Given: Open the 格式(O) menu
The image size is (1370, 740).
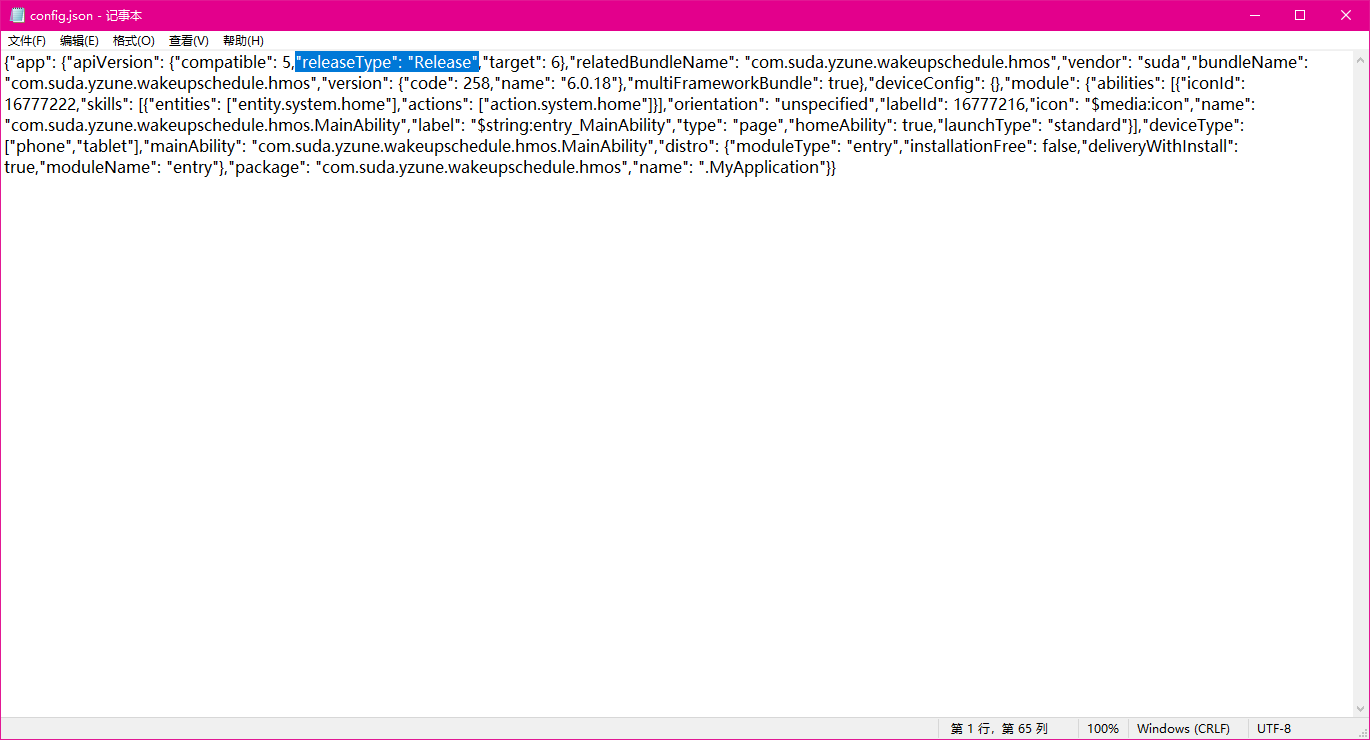Looking at the screenshot, I should (134, 41).
